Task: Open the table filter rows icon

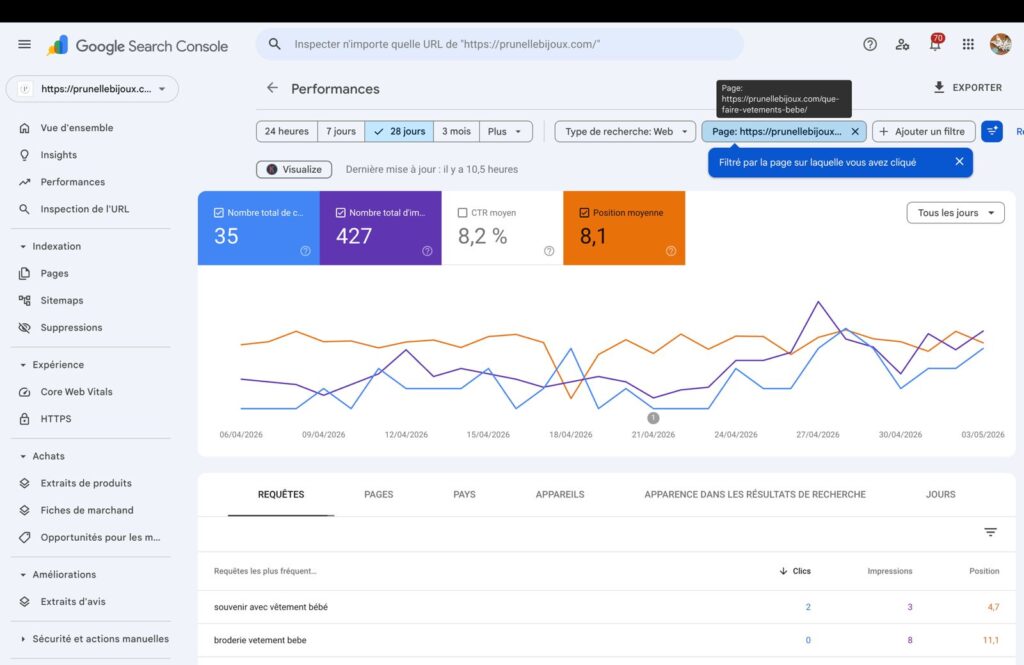Action: pos(990,532)
